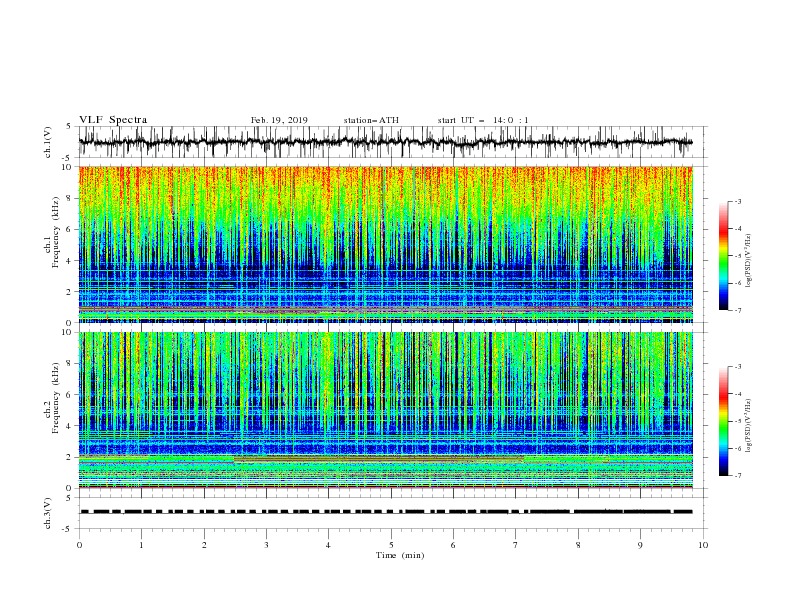Click the "start UT = 14:0 :1" text
This screenshot has height=612, width=792.
pyautogui.click(x=483, y=120)
